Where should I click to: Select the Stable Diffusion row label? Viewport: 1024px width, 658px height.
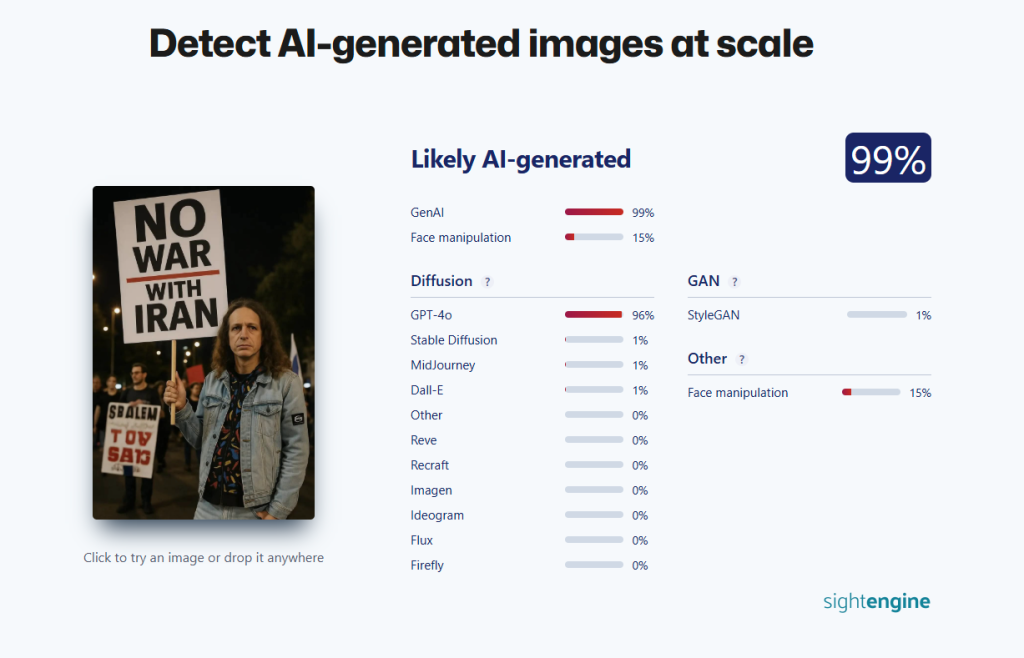coord(454,340)
